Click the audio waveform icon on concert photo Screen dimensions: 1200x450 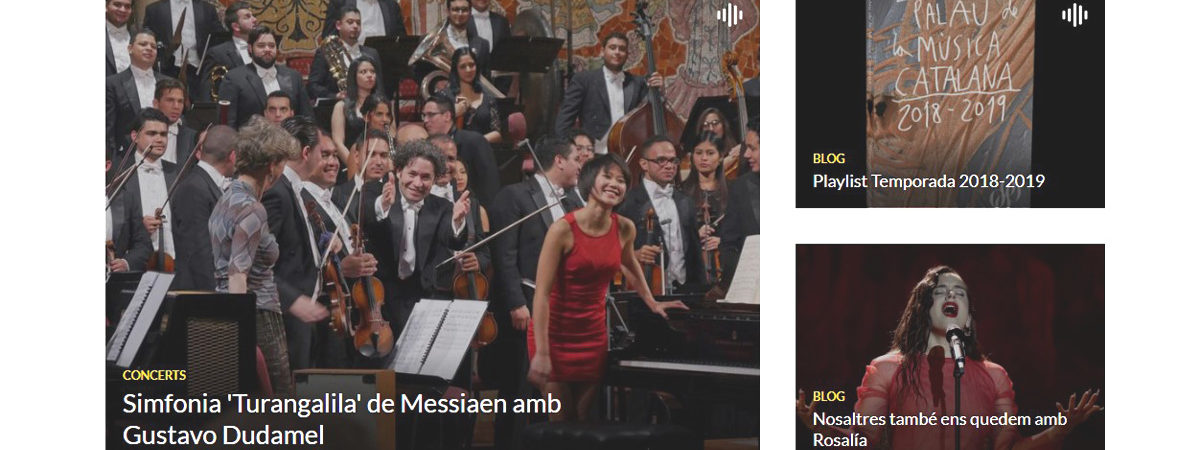point(730,15)
